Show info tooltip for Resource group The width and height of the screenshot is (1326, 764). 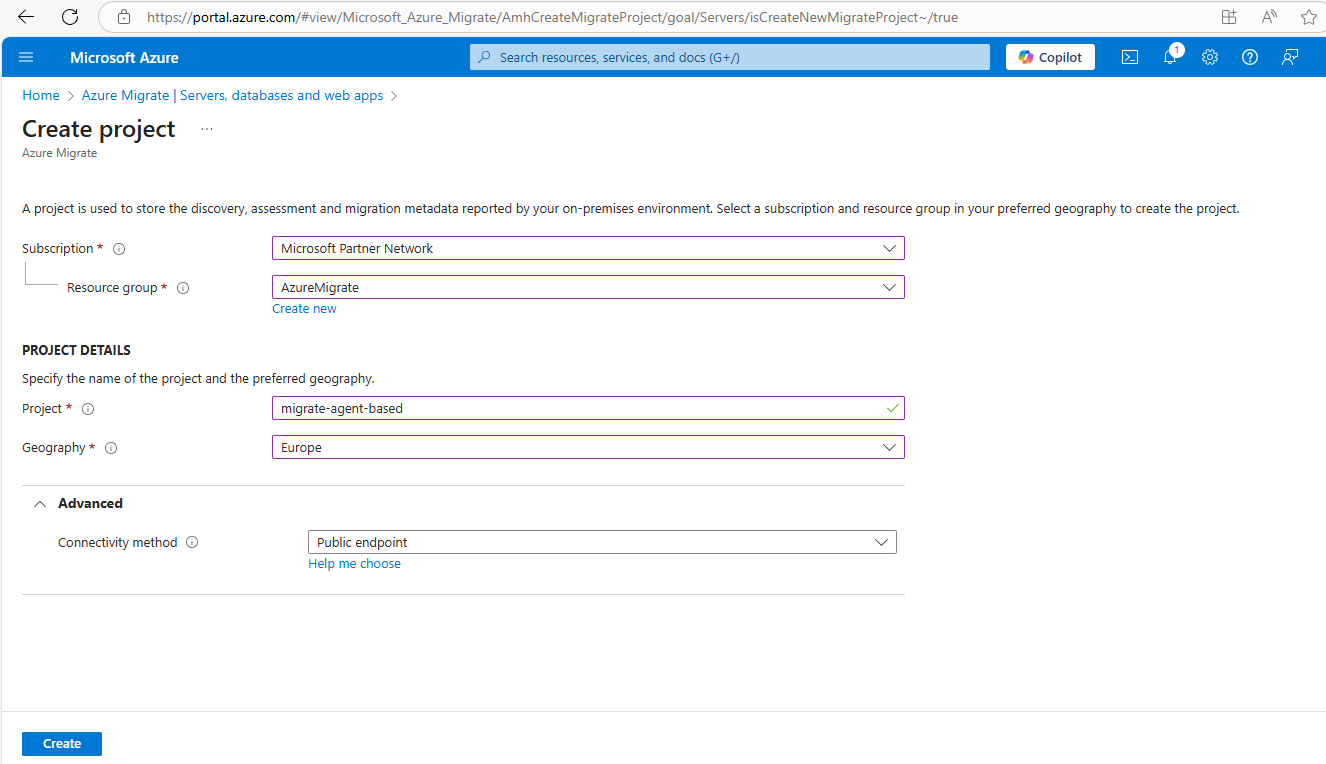click(183, 288)
